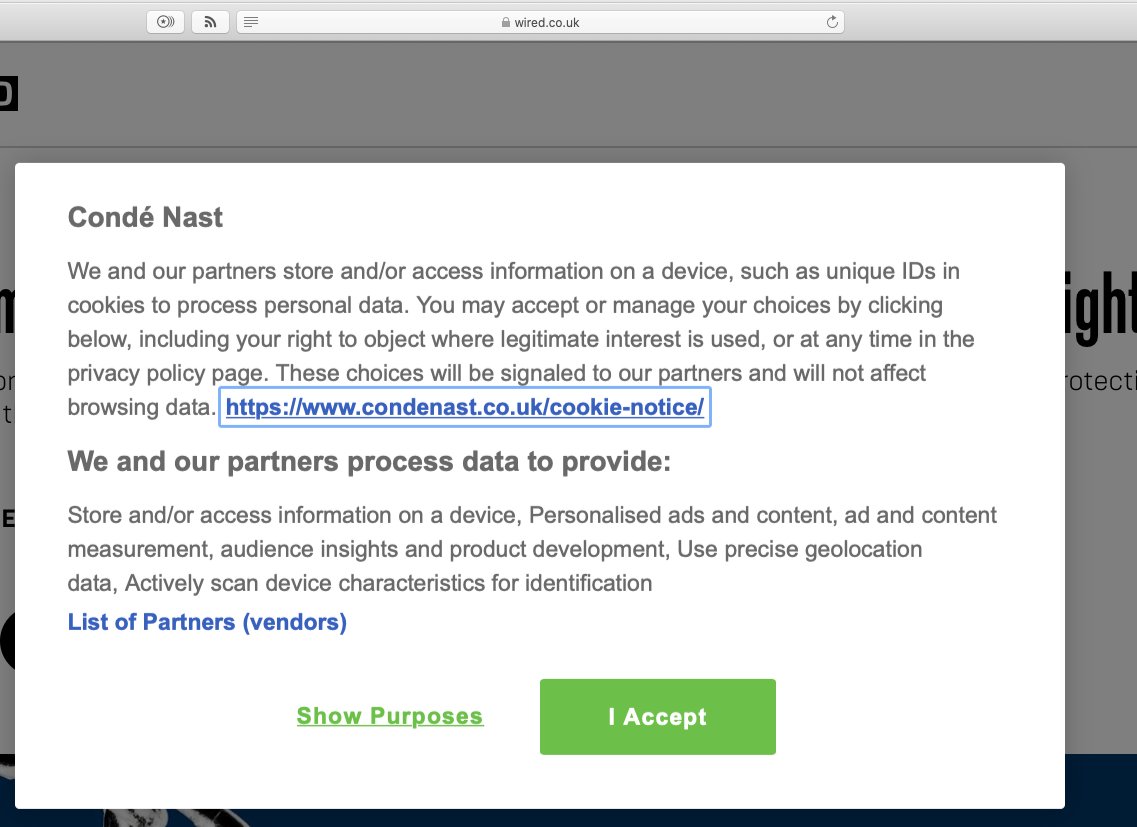Reload the wired.co.uk page
The width and height of the screenshot is (1137, 827).
coord(831,21)
